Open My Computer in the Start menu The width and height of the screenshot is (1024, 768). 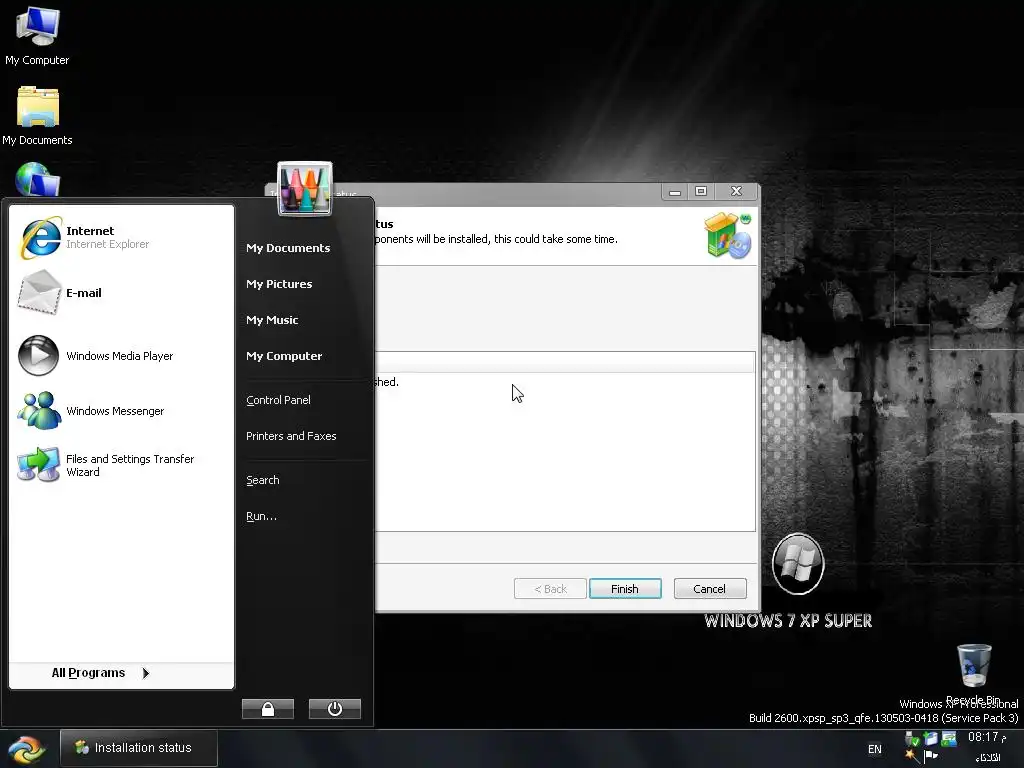tap(284, 356)
